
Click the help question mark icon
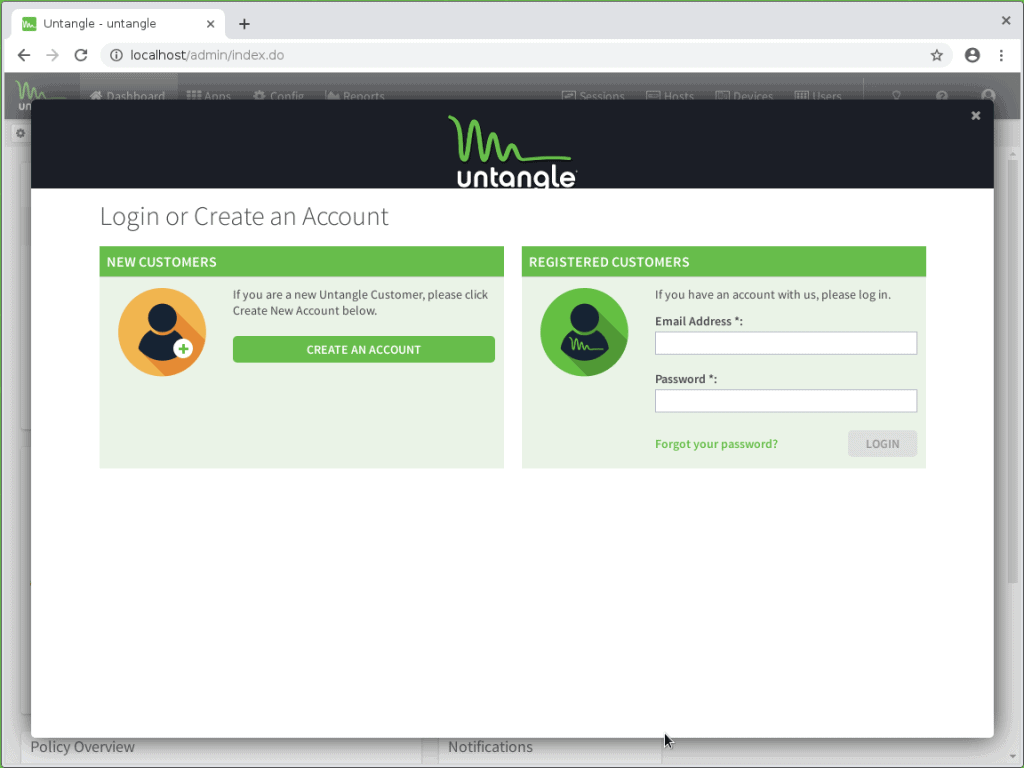click(942, 95)
